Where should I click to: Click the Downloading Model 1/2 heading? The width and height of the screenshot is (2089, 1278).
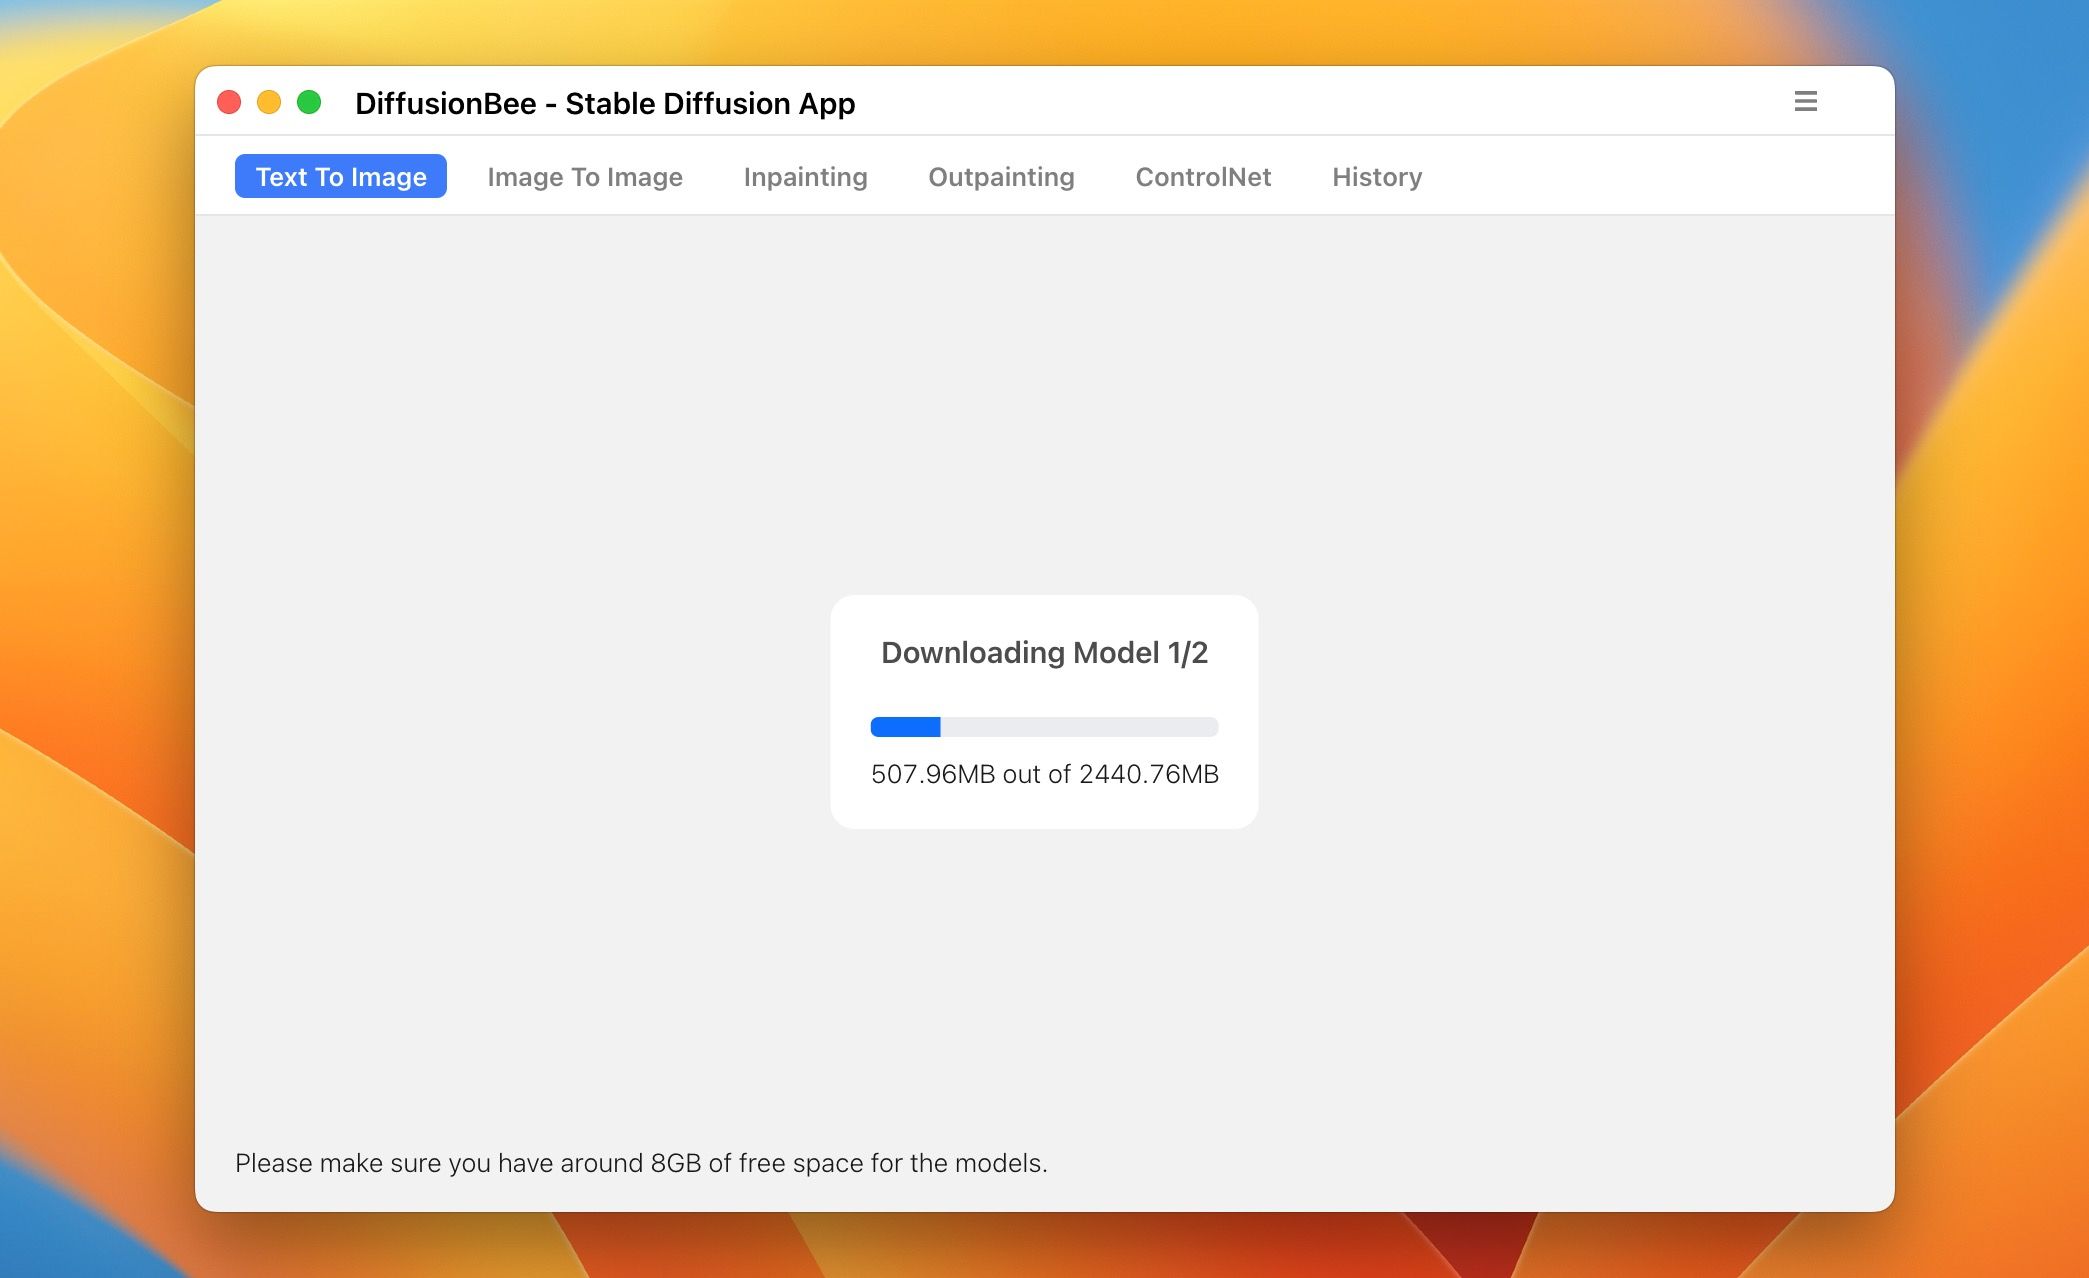point(1044,652)
